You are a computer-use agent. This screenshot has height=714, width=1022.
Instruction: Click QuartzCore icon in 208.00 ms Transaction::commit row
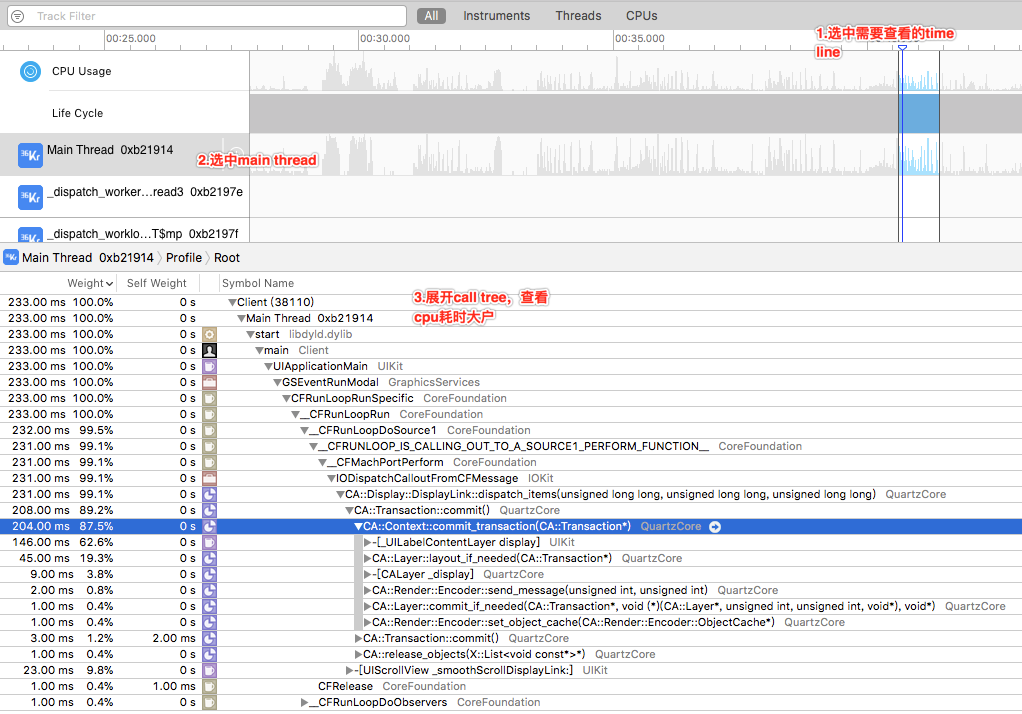(209, 510)
